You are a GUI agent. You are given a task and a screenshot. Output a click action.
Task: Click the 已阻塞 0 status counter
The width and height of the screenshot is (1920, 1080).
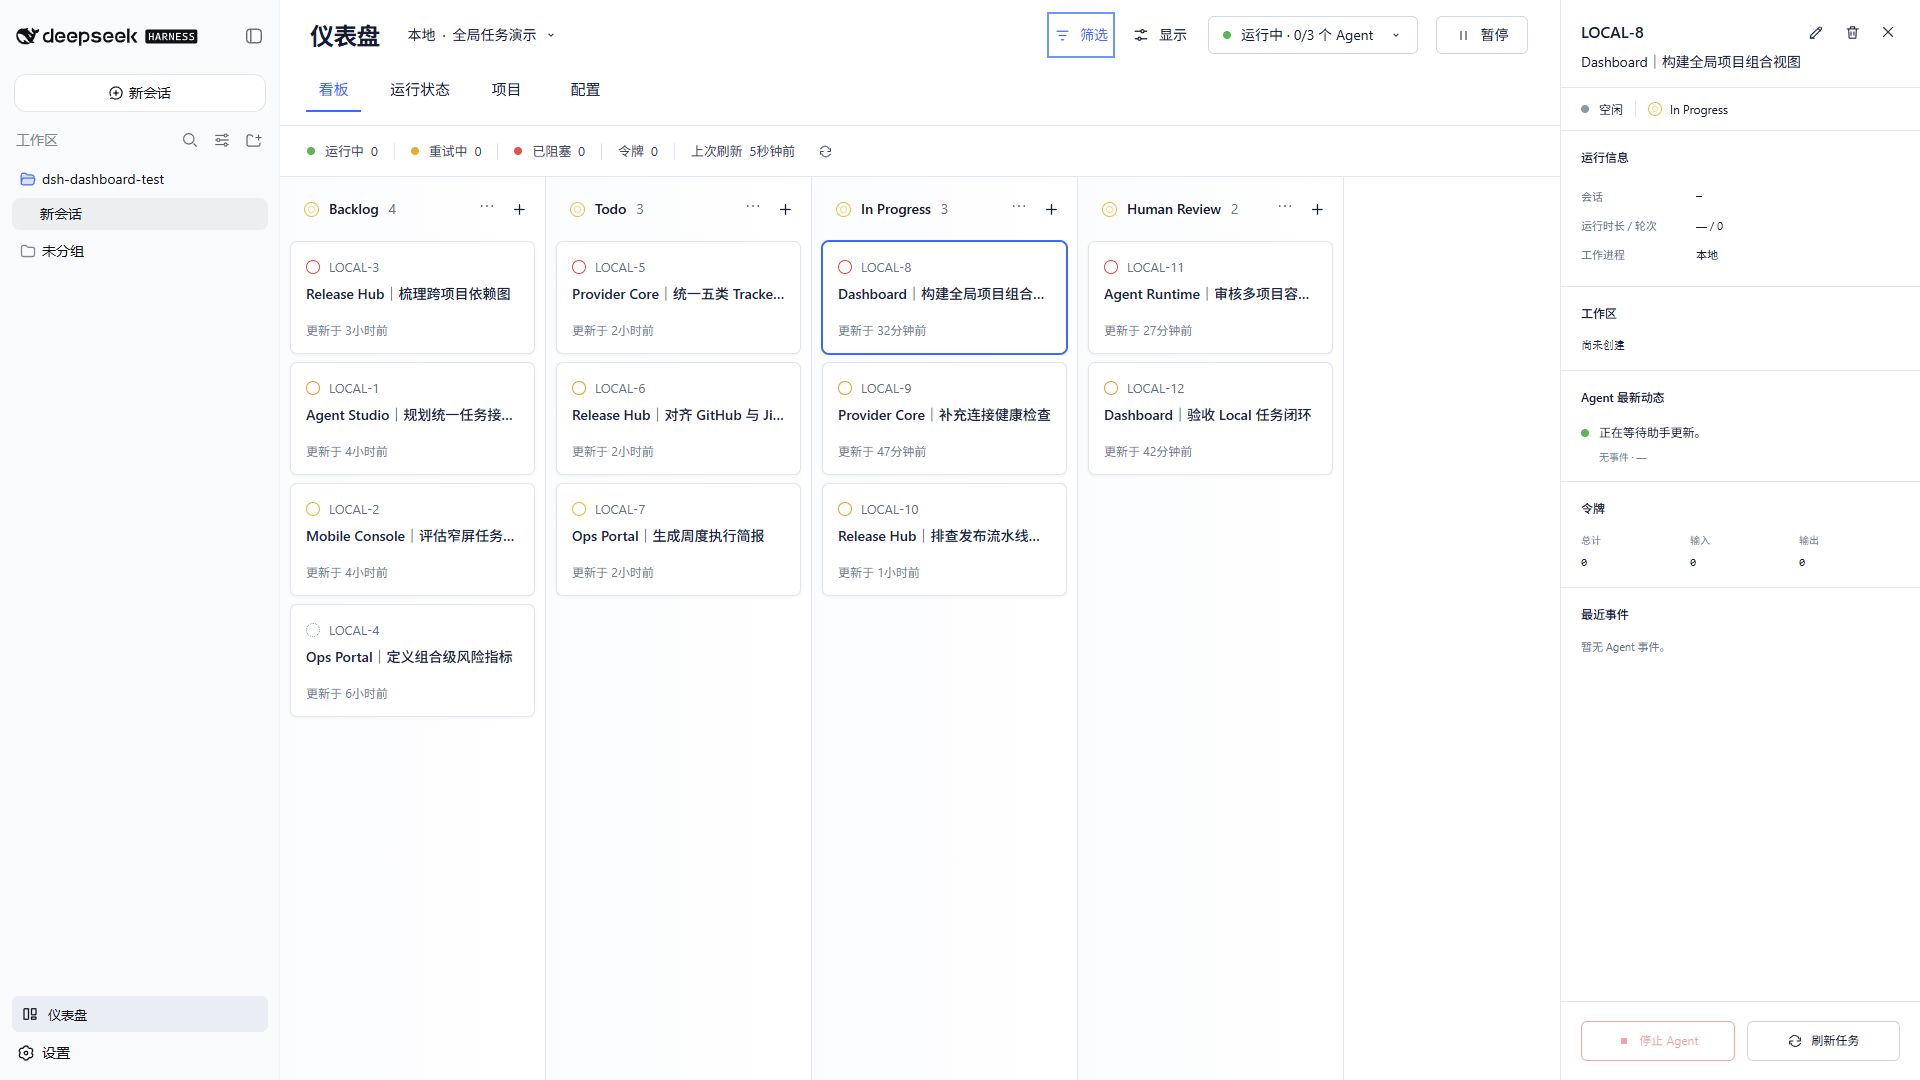(549, 152)
